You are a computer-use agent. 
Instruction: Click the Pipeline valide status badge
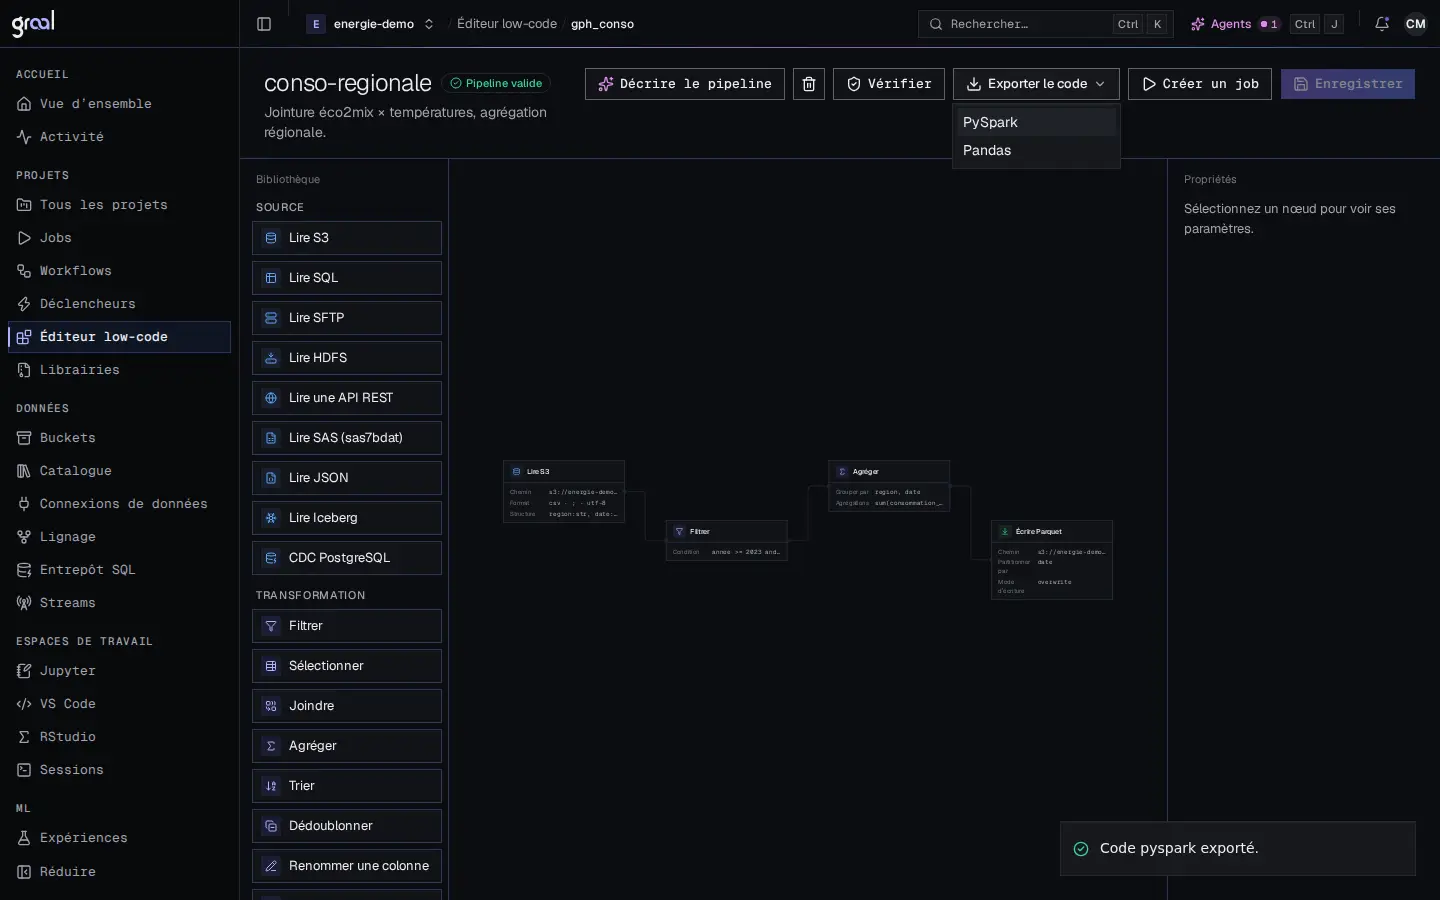[x=496, y=83]
